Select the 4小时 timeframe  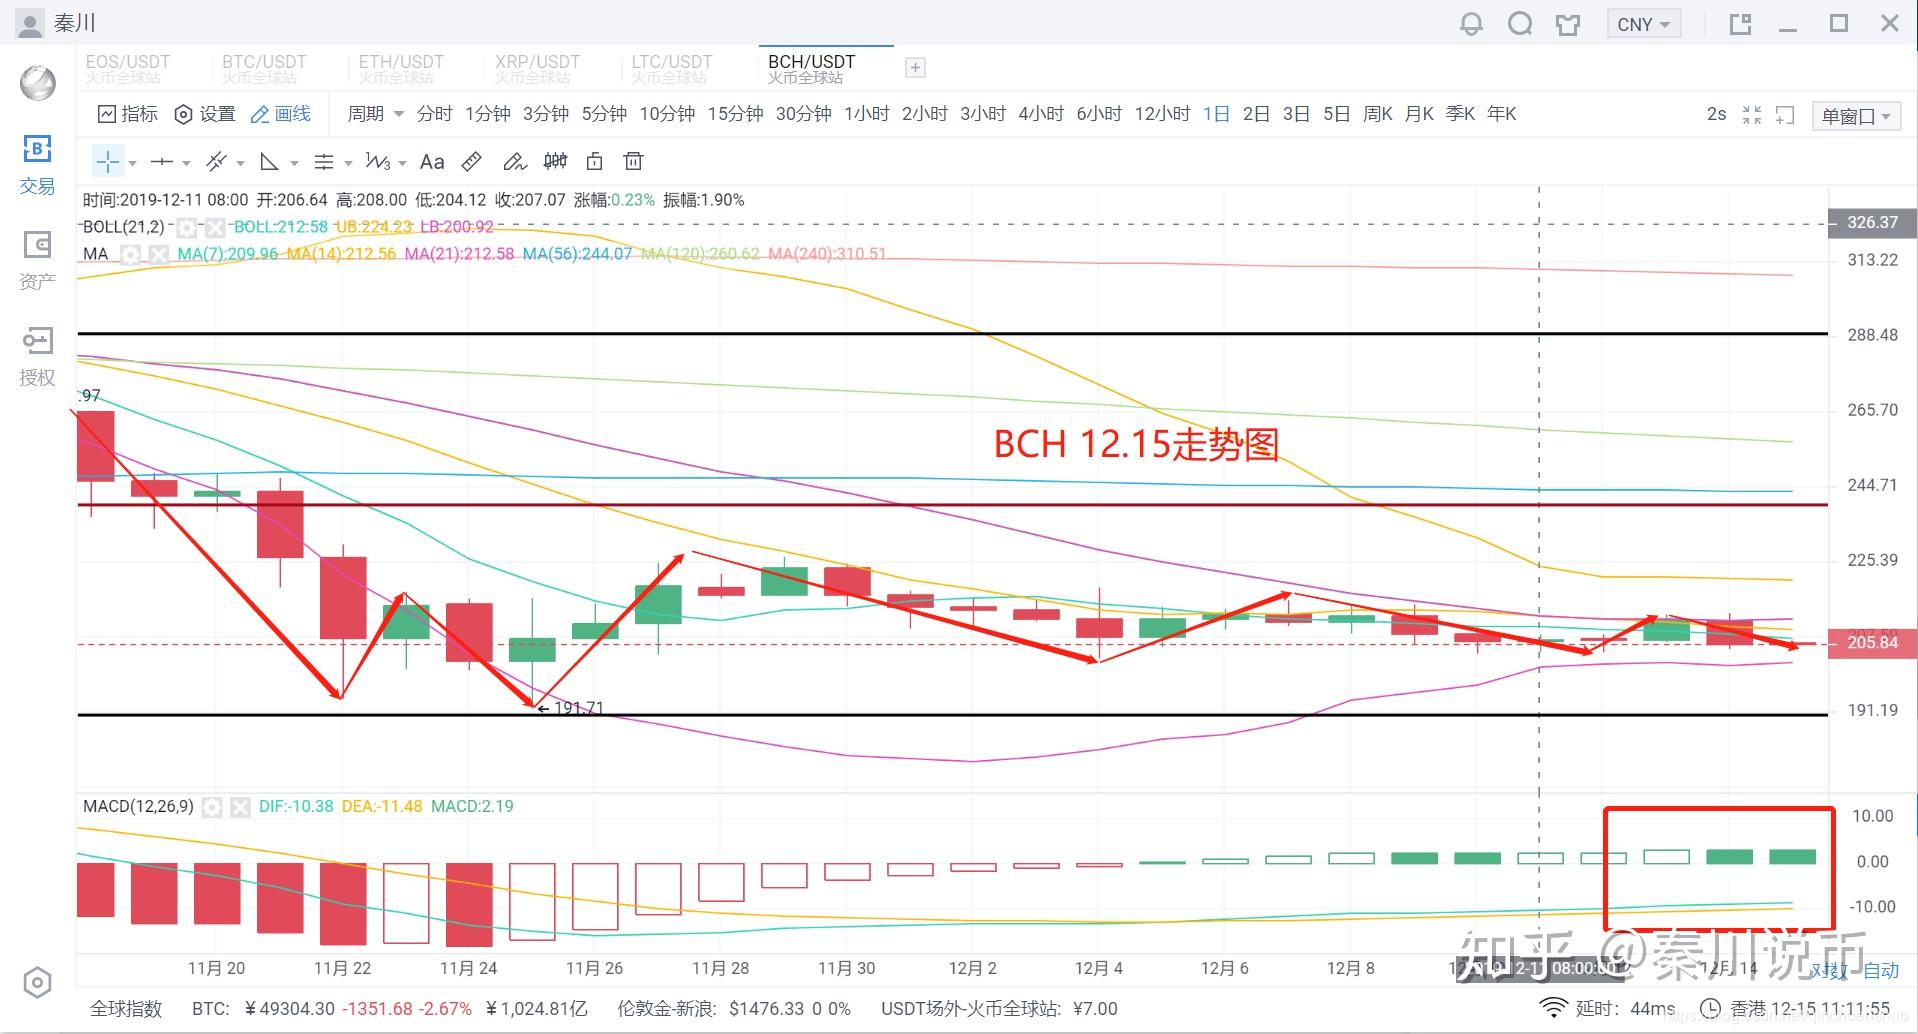click(1040, 114)
